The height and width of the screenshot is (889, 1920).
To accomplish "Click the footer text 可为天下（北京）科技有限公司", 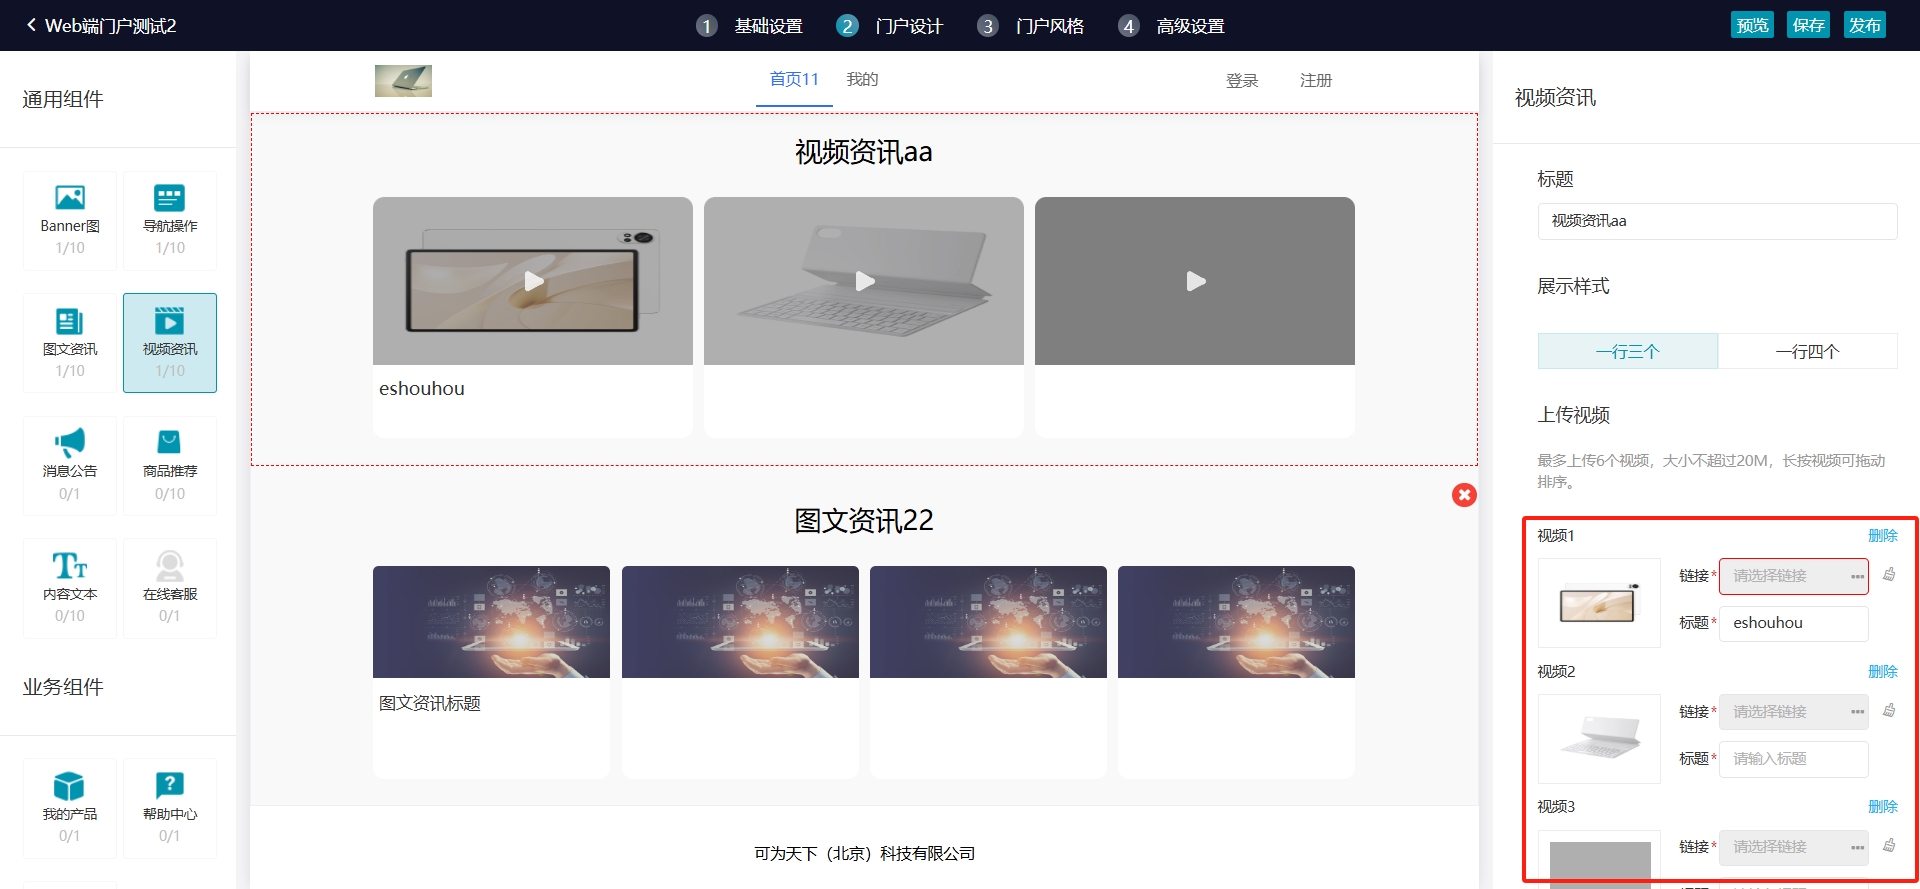I will tap(864, 853).
